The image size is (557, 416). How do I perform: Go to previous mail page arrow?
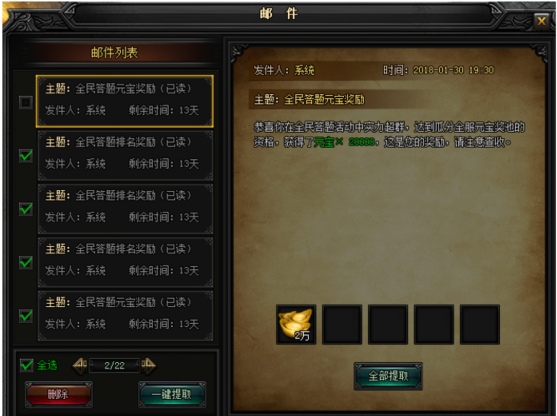(80, 365)
